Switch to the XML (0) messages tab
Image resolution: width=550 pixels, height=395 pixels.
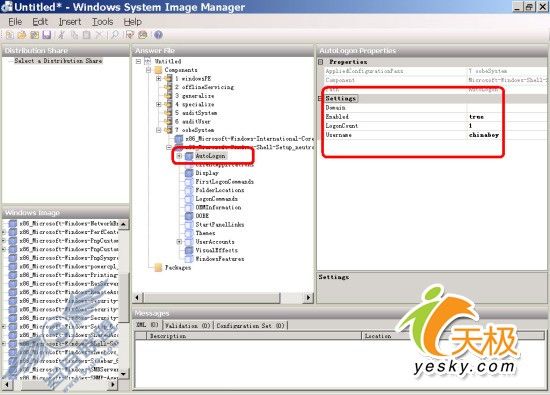[x=147, y=325]
